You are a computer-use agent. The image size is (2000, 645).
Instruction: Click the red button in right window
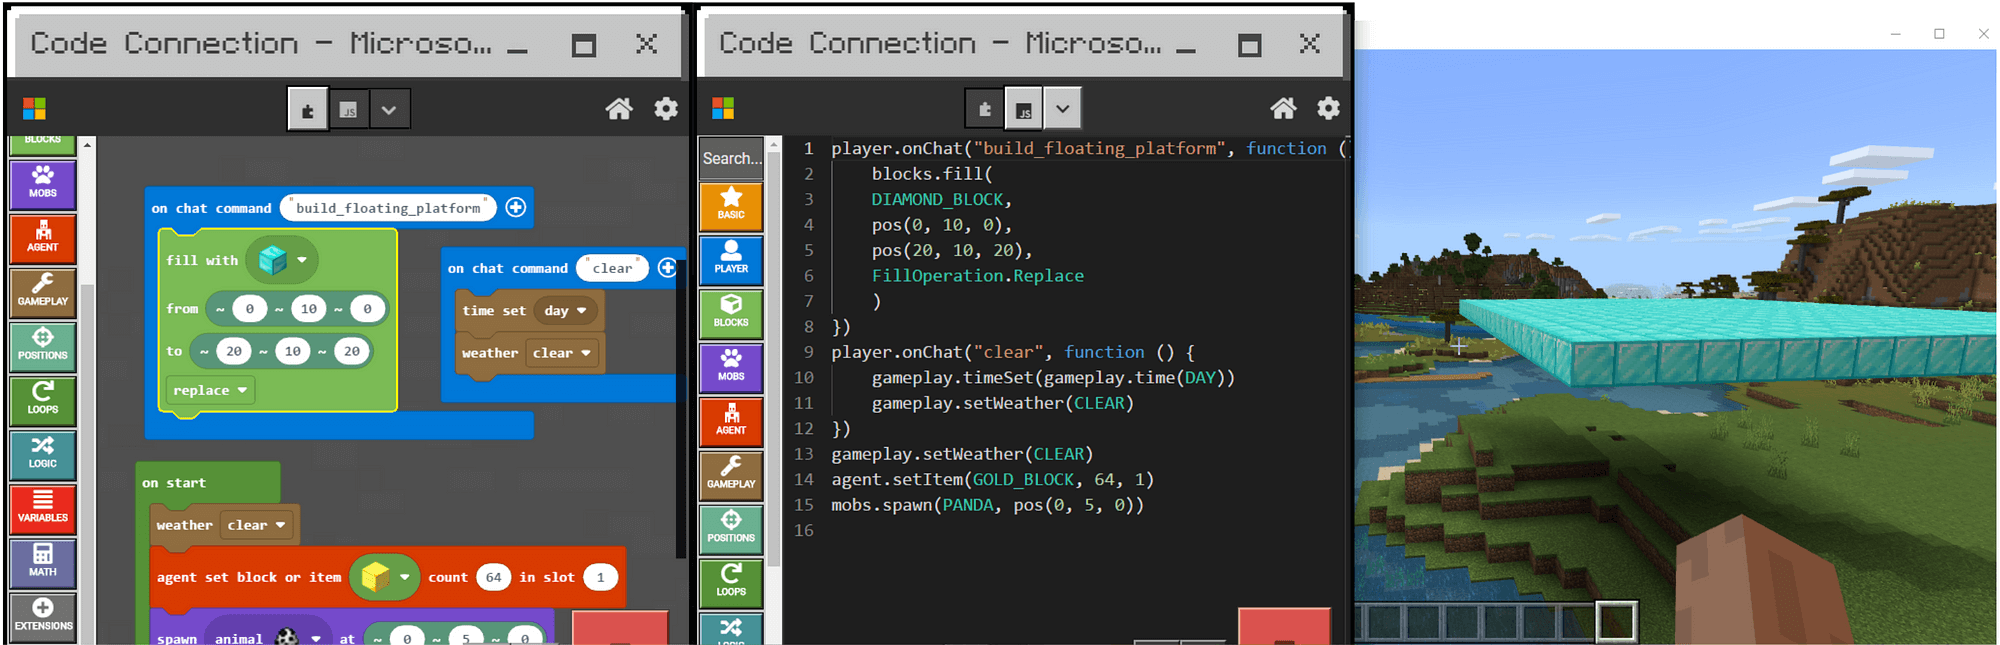click(x=1284, y=626)
